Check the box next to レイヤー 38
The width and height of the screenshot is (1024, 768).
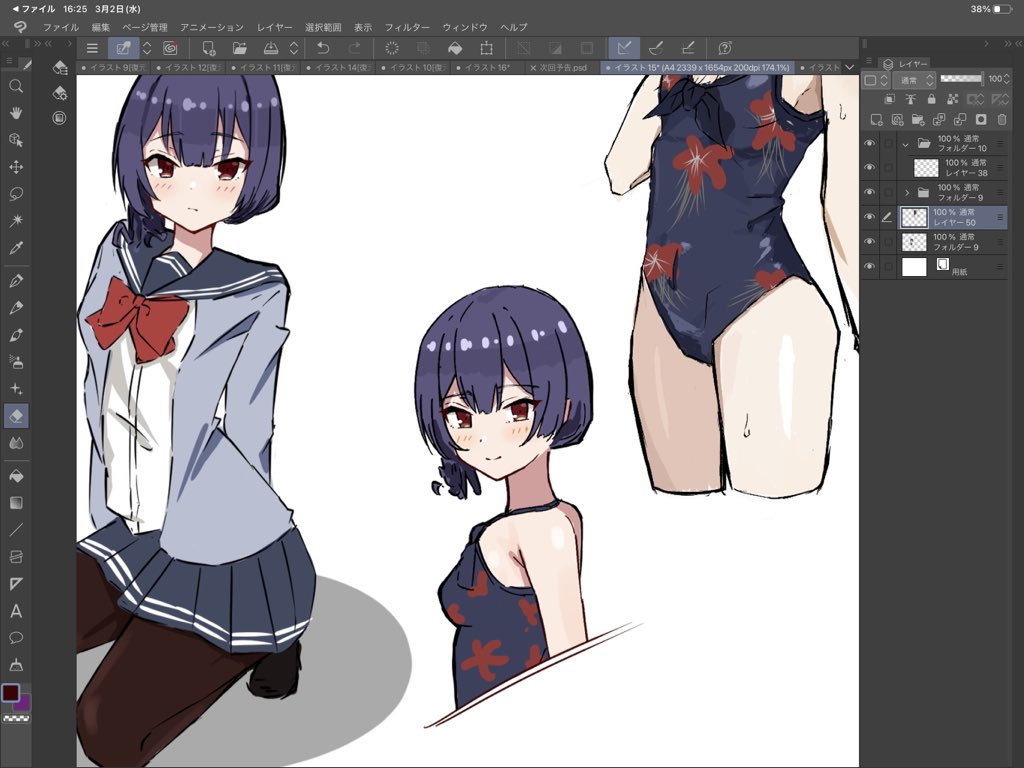tap(888, 168)
